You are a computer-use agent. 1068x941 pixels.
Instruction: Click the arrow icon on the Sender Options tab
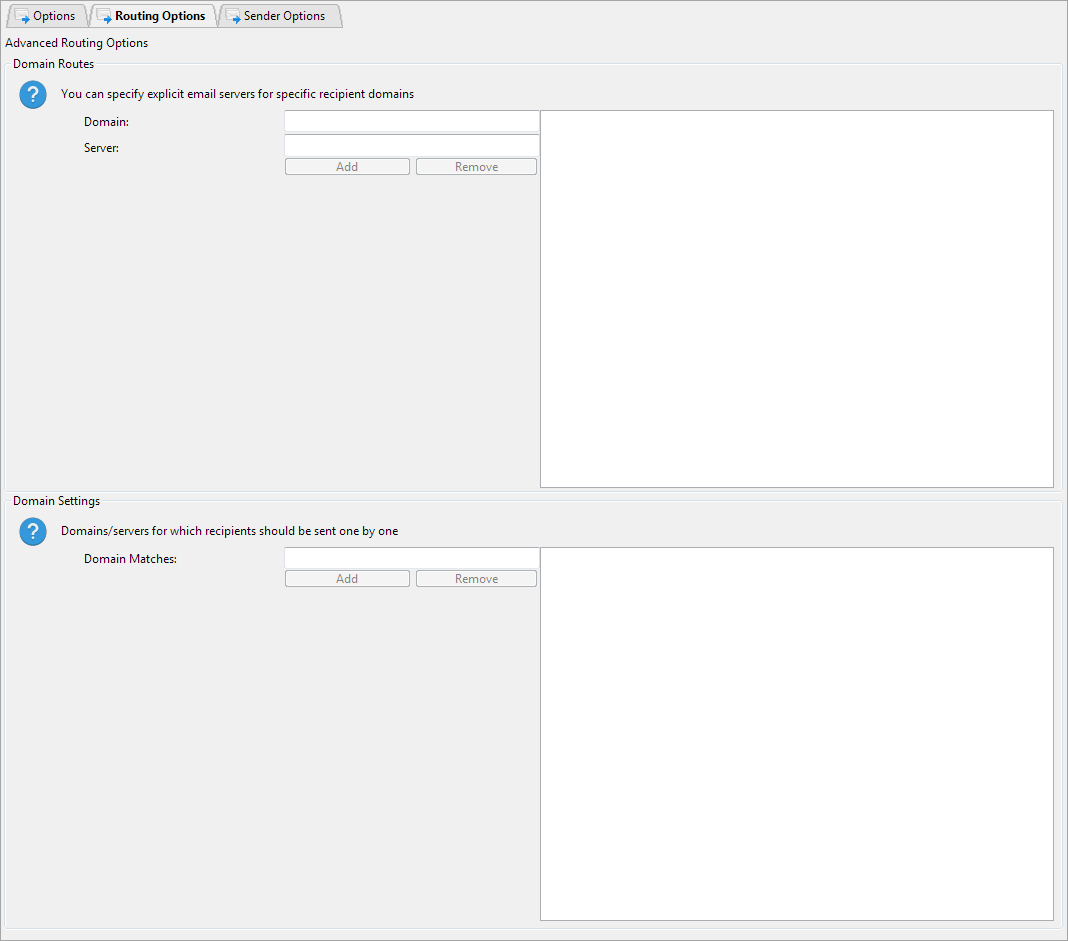[x=232, y=15]
